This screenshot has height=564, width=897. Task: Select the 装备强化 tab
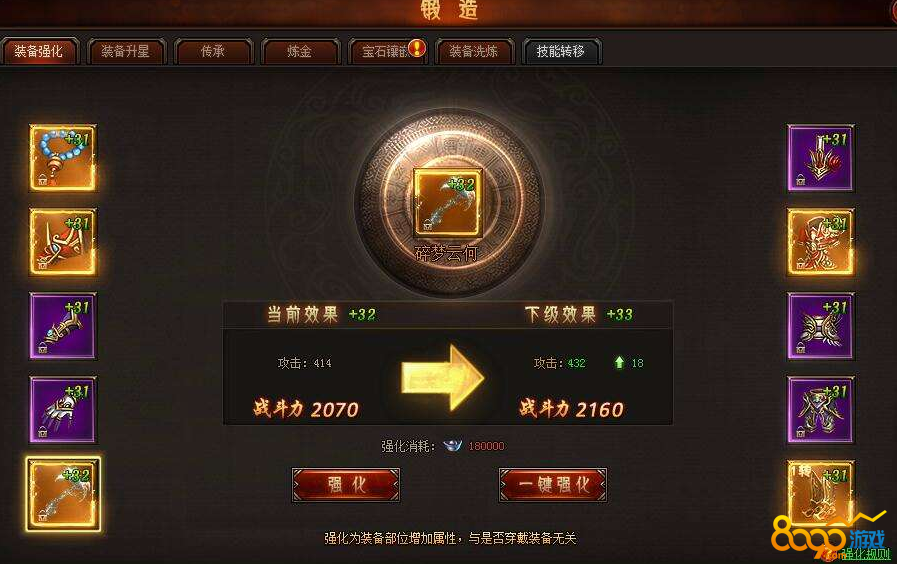[x=39, y=51]
